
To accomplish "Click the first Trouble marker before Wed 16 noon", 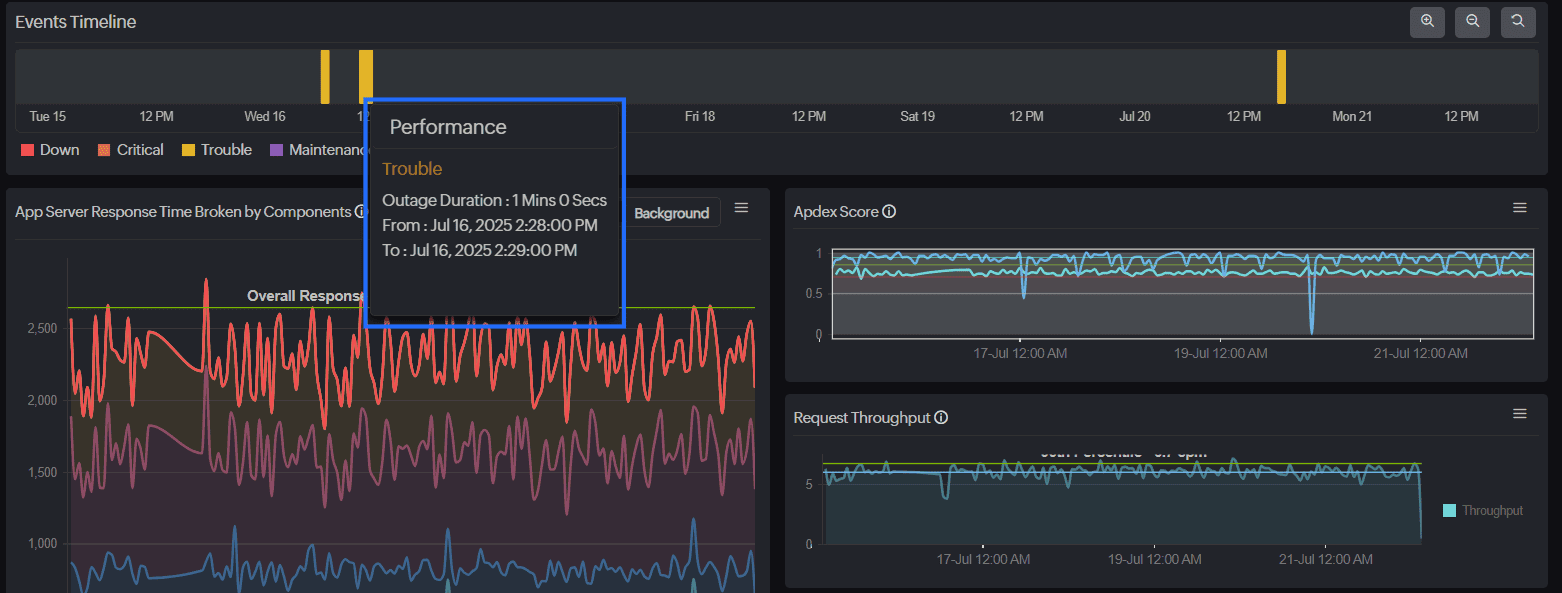I will 325,77.
